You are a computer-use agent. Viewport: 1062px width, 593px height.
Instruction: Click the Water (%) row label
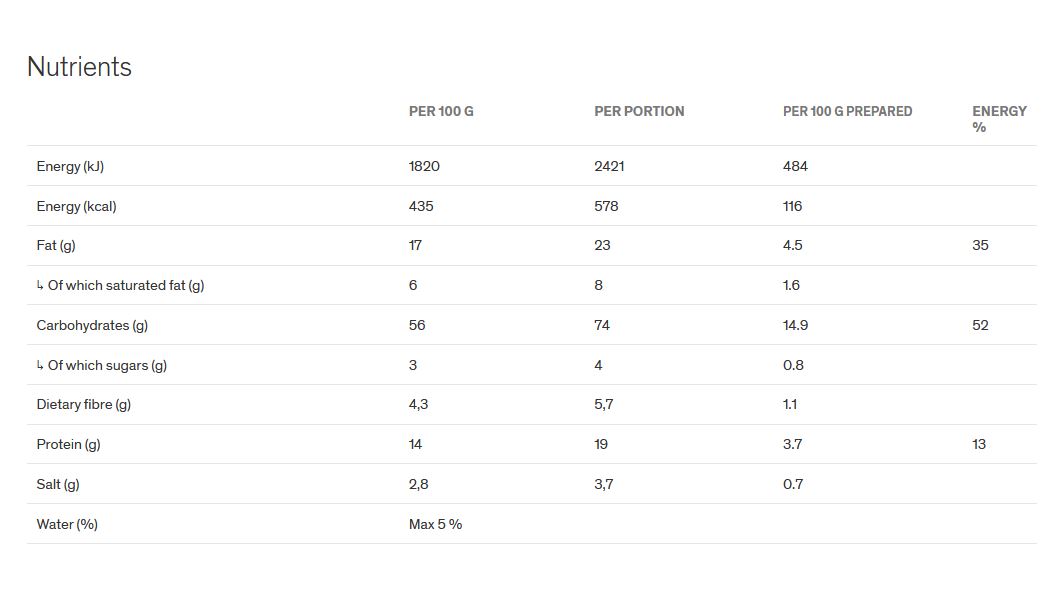[67, 524]
